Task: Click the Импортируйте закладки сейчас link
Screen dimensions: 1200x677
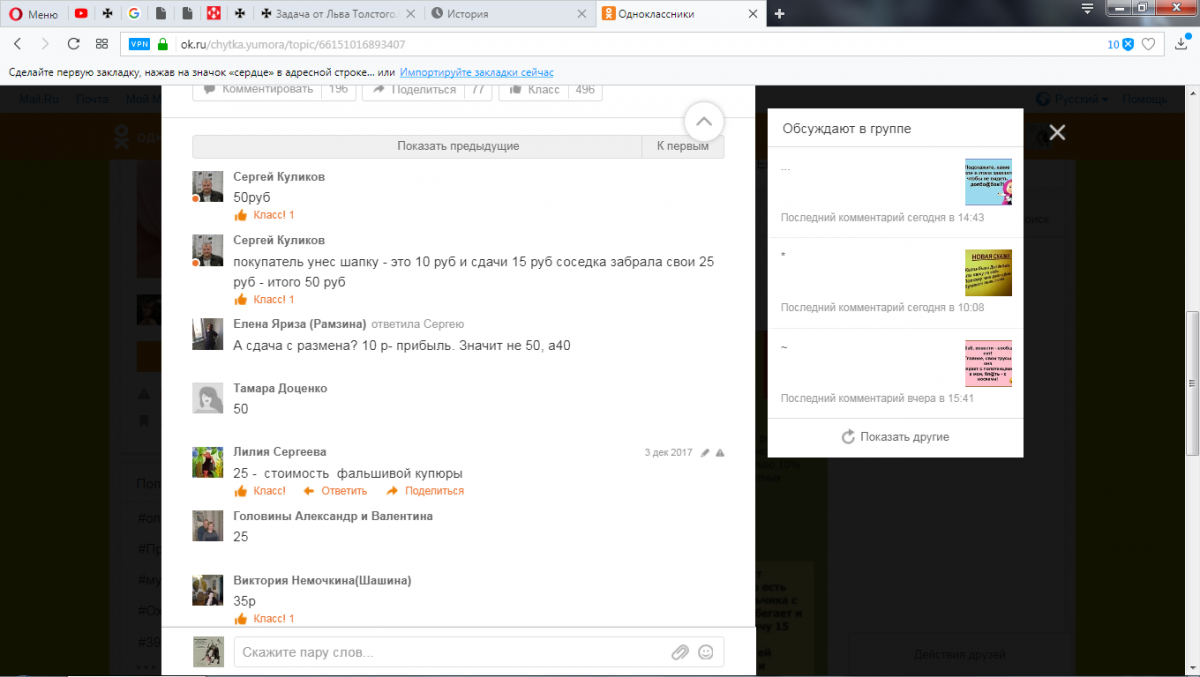Action: pos(477,73)
